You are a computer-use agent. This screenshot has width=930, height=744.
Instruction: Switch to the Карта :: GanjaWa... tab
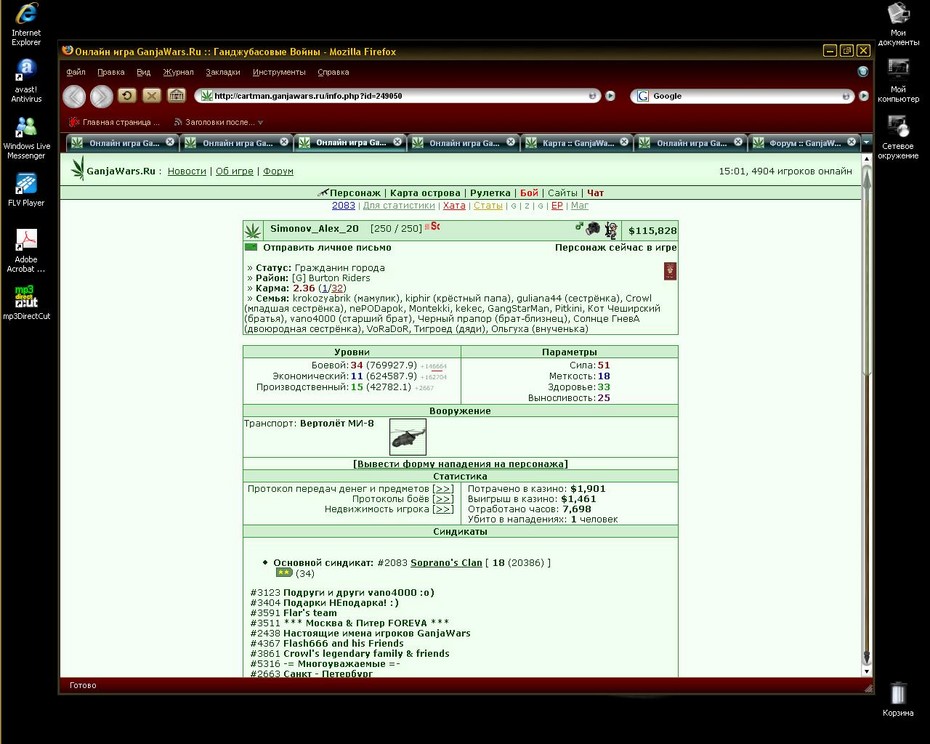[575, 142]
